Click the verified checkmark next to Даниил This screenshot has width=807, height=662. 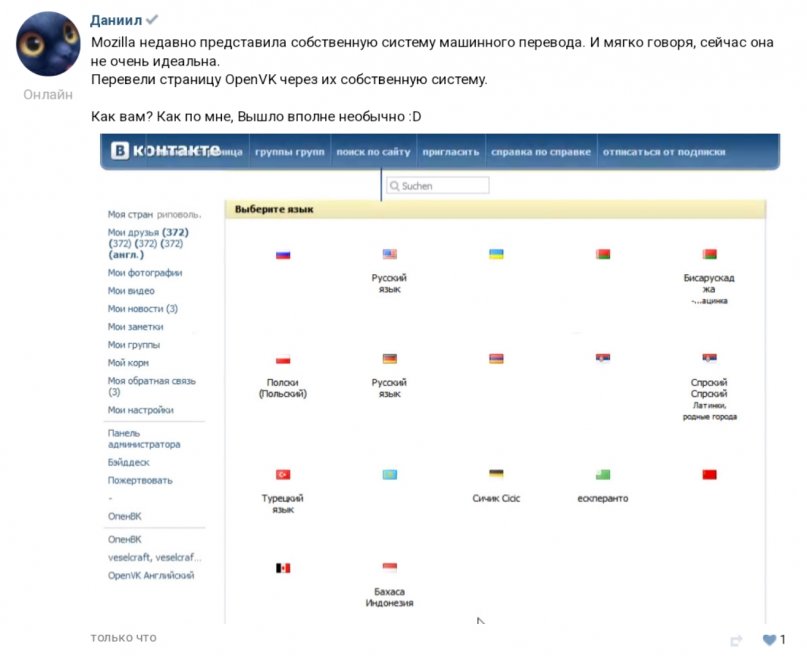pos(152,20)
